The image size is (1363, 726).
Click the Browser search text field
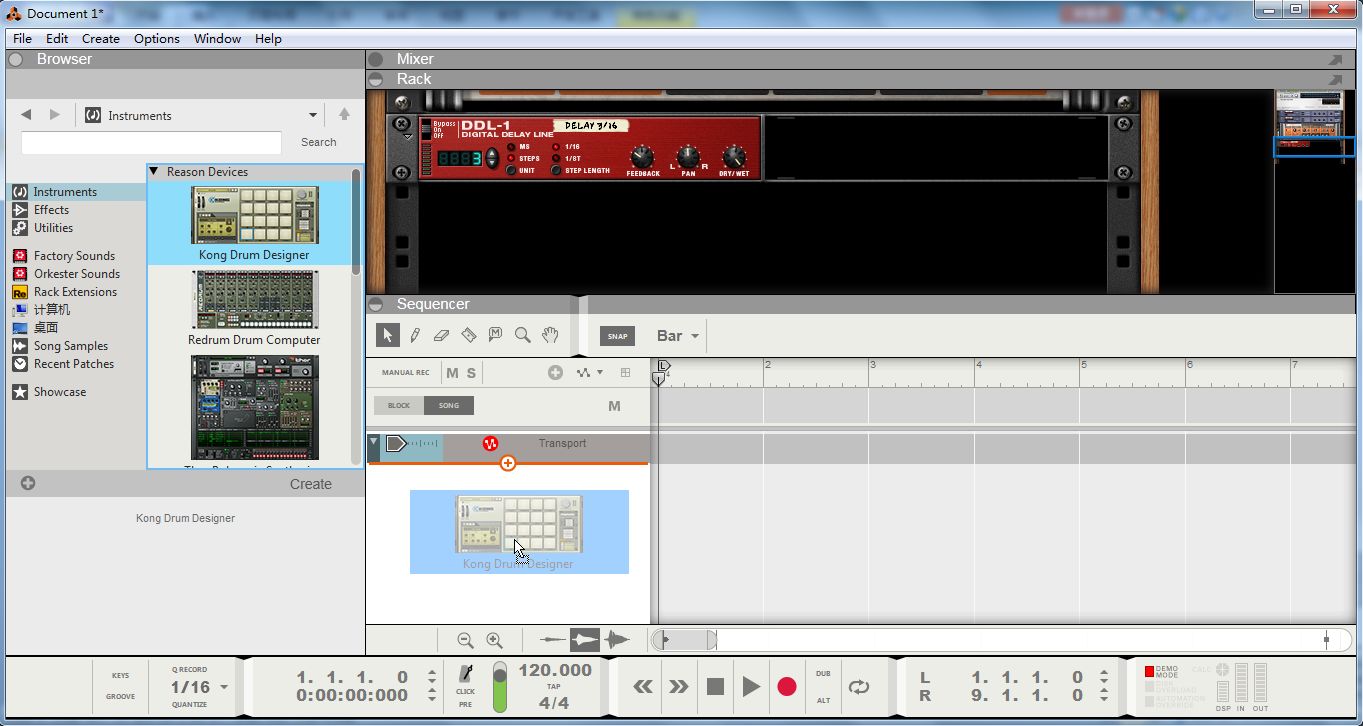[x=151, y=142]
